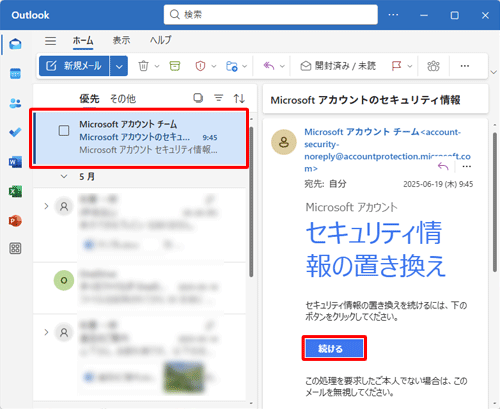Image resolution: width=500 pixels, height=409 pixels.
Task: Open the message list filter icon
Action: click(219, 98)
